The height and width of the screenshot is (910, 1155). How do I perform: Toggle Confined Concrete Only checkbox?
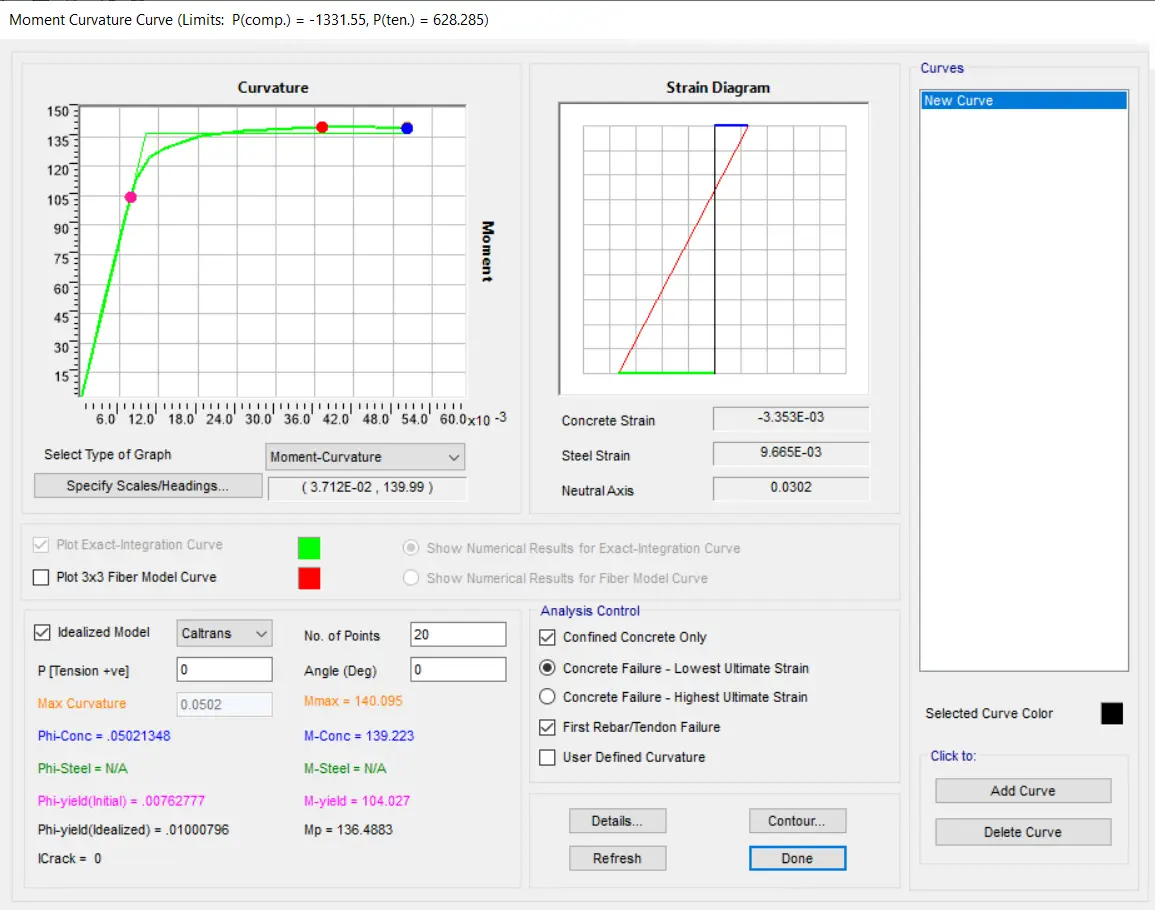(x=547, y=637)
